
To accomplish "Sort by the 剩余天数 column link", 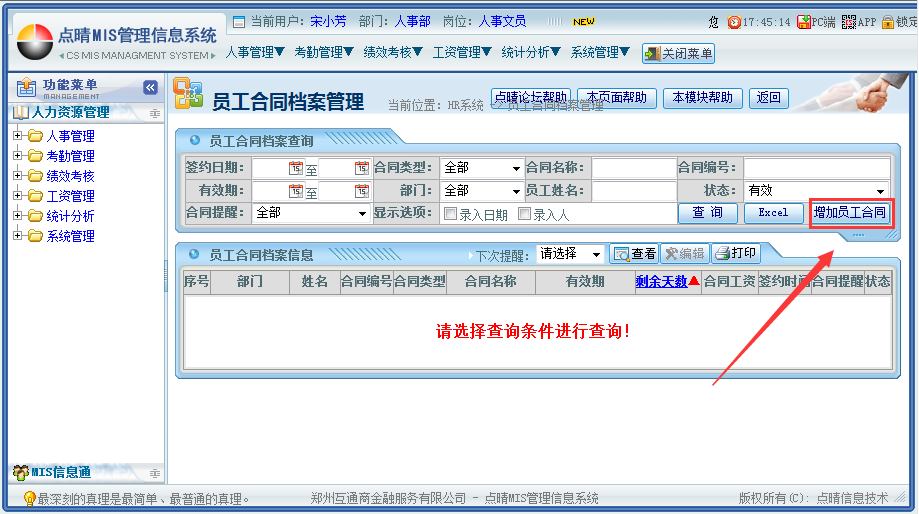I will point(661,282).
